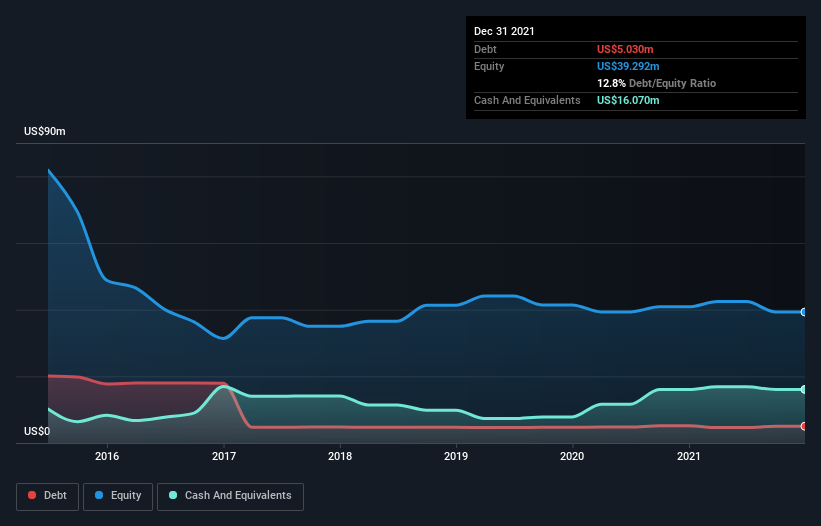Screen dimensions: 821x526
Task: Click the 2020 x-axis label
Action: 572,456
